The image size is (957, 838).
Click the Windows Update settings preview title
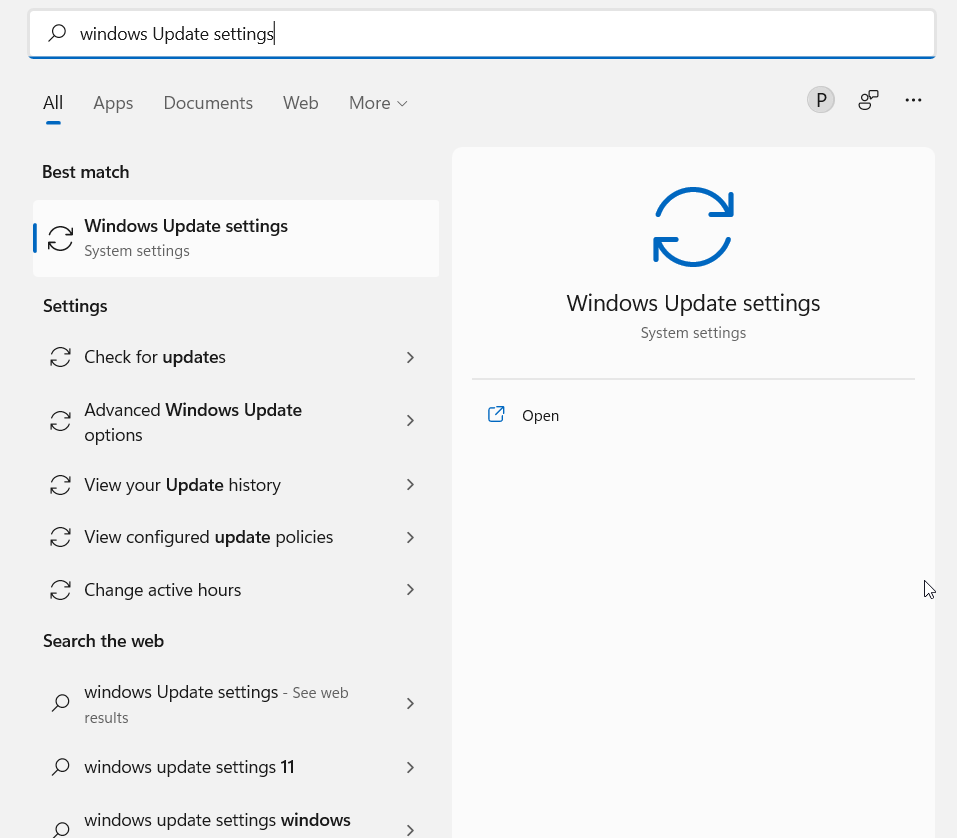coord(693,303)
